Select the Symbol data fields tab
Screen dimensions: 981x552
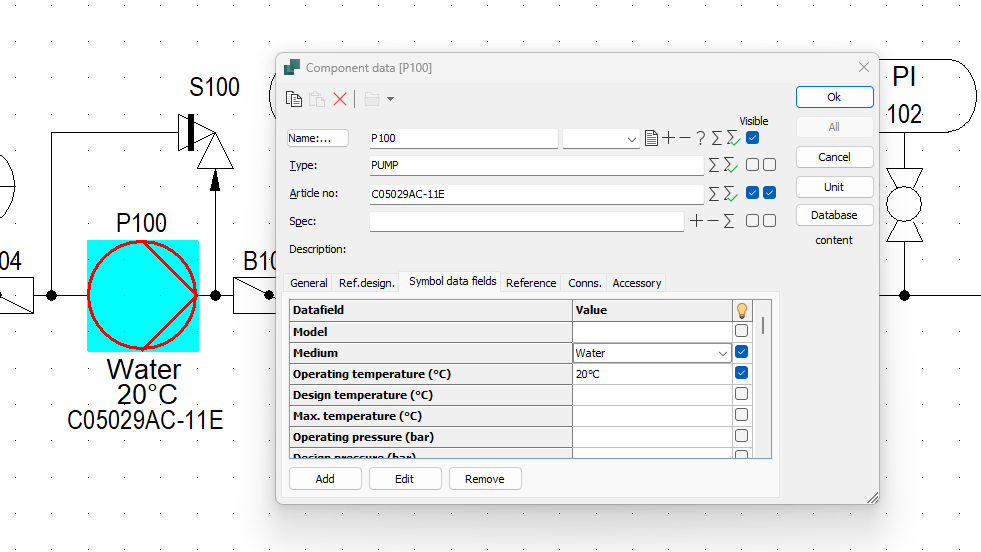[452, 282]
